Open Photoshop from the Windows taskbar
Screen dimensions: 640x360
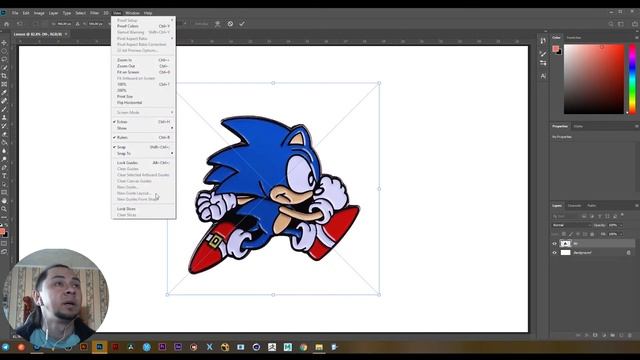point(100,347)
